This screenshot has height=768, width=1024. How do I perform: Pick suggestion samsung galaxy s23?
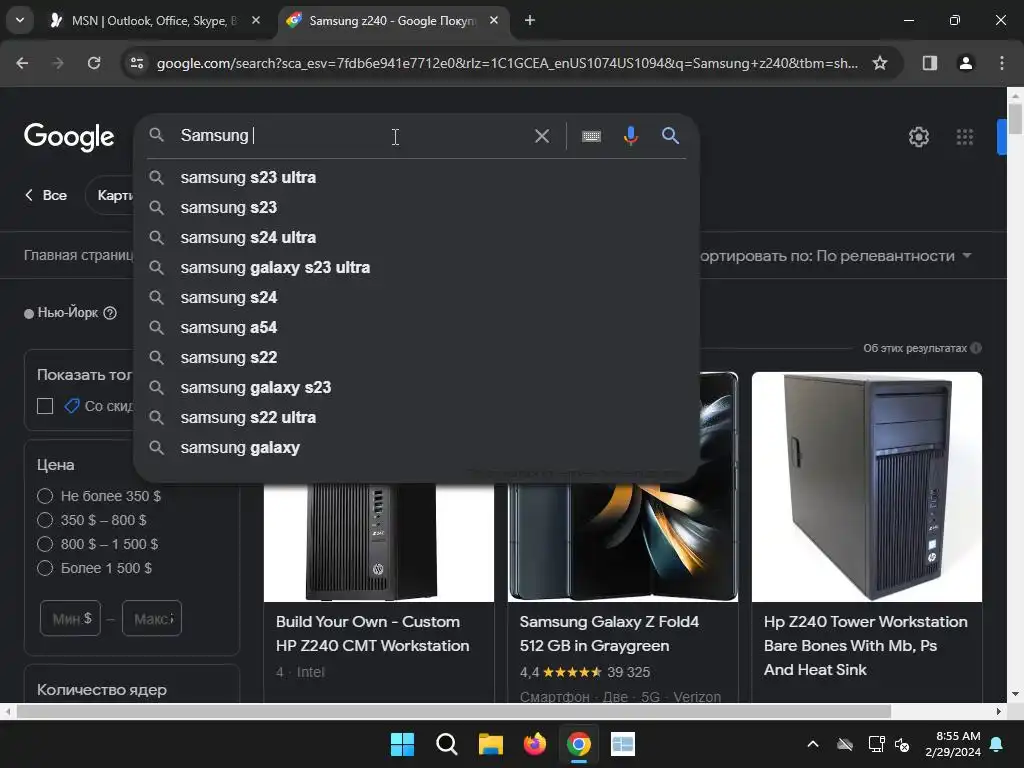416,388
